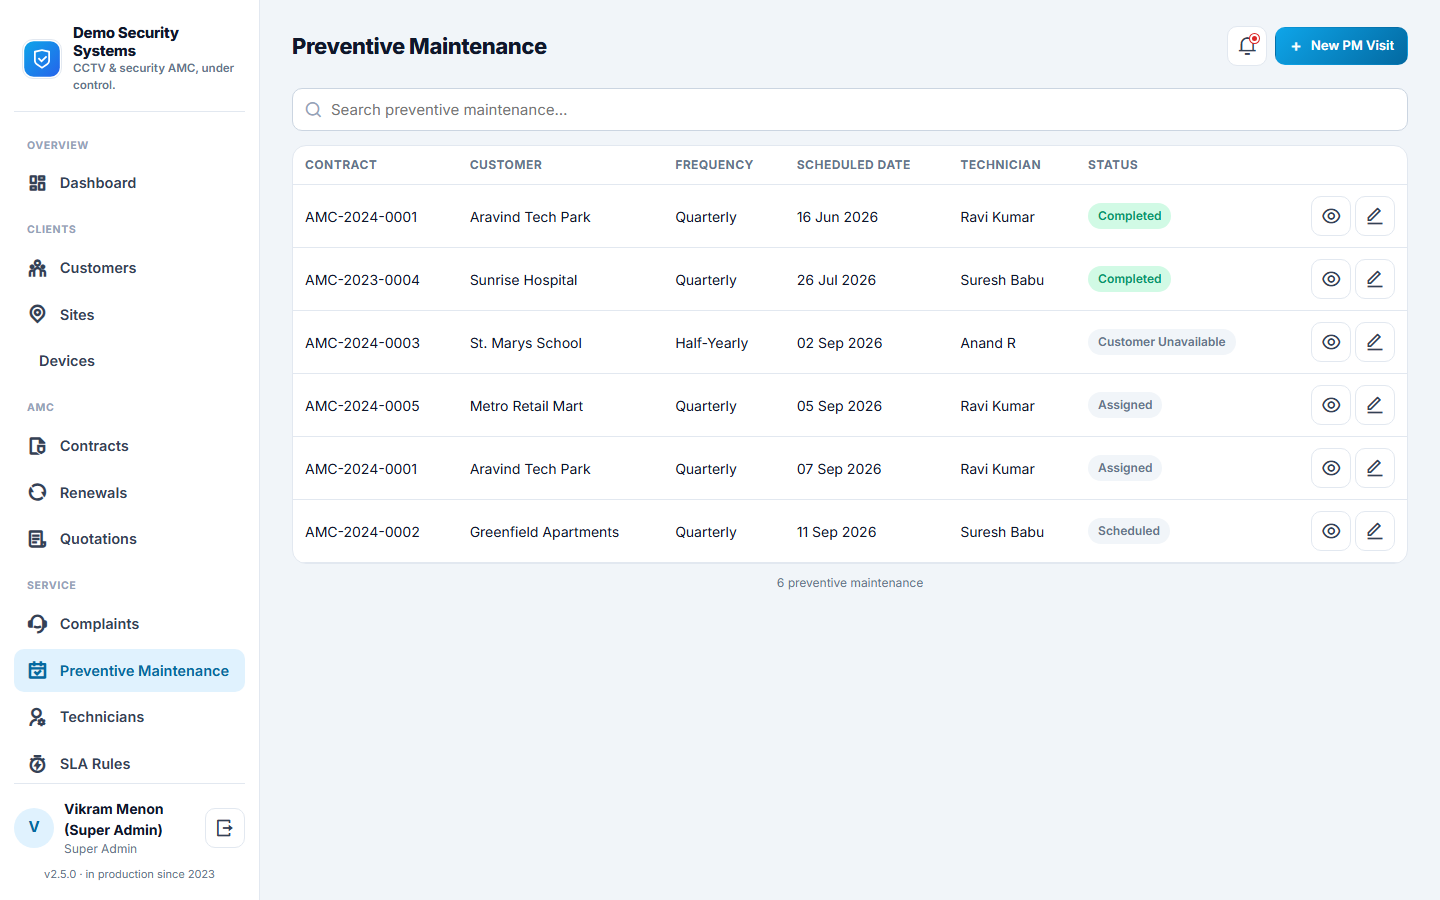The image size is (1440, 900).
Task: Click the Contract column header
Action: [341, 165]
